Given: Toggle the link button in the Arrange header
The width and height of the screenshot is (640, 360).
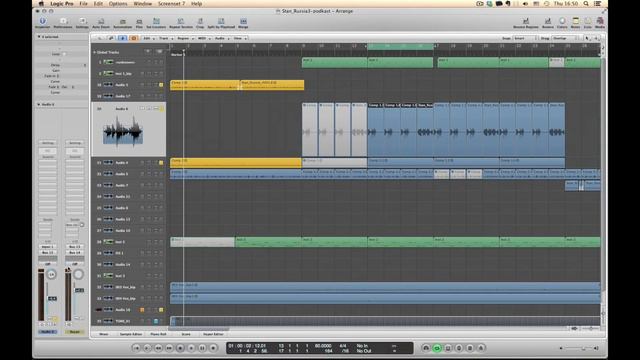Looking at the screenshot, I should [x=111, y=38].
